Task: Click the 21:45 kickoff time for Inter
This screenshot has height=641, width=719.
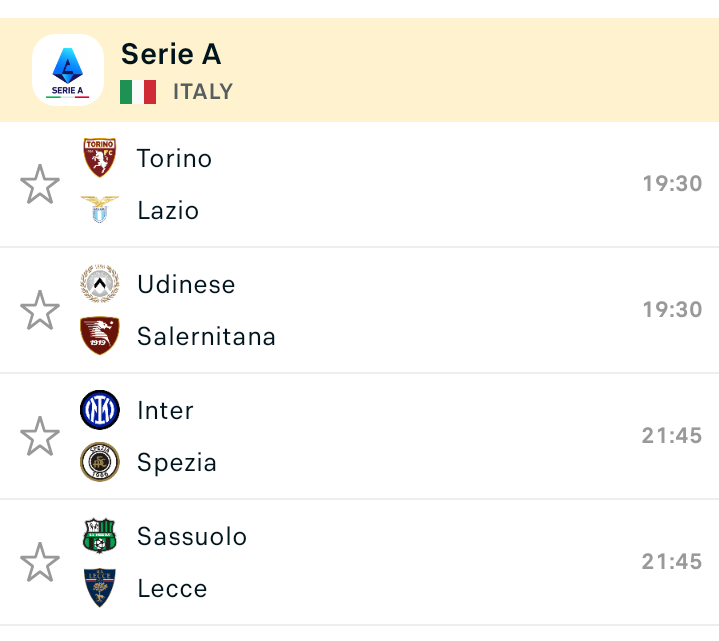Action: coord(672,436)
